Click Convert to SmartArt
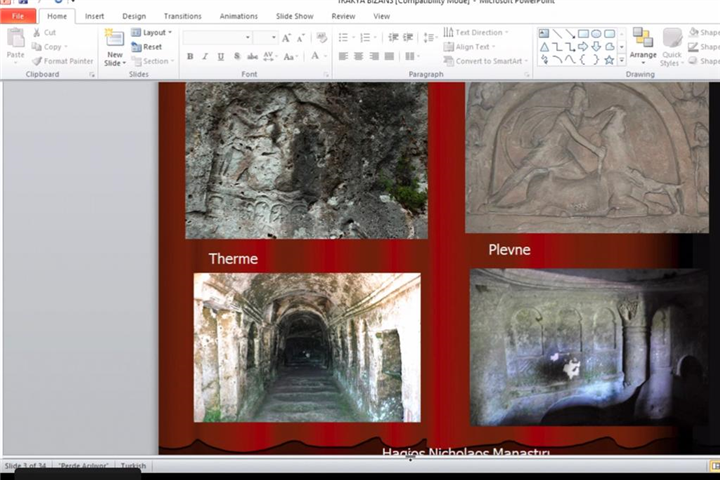The height and width of the screenshot is (480, 720). coord(486,61)
